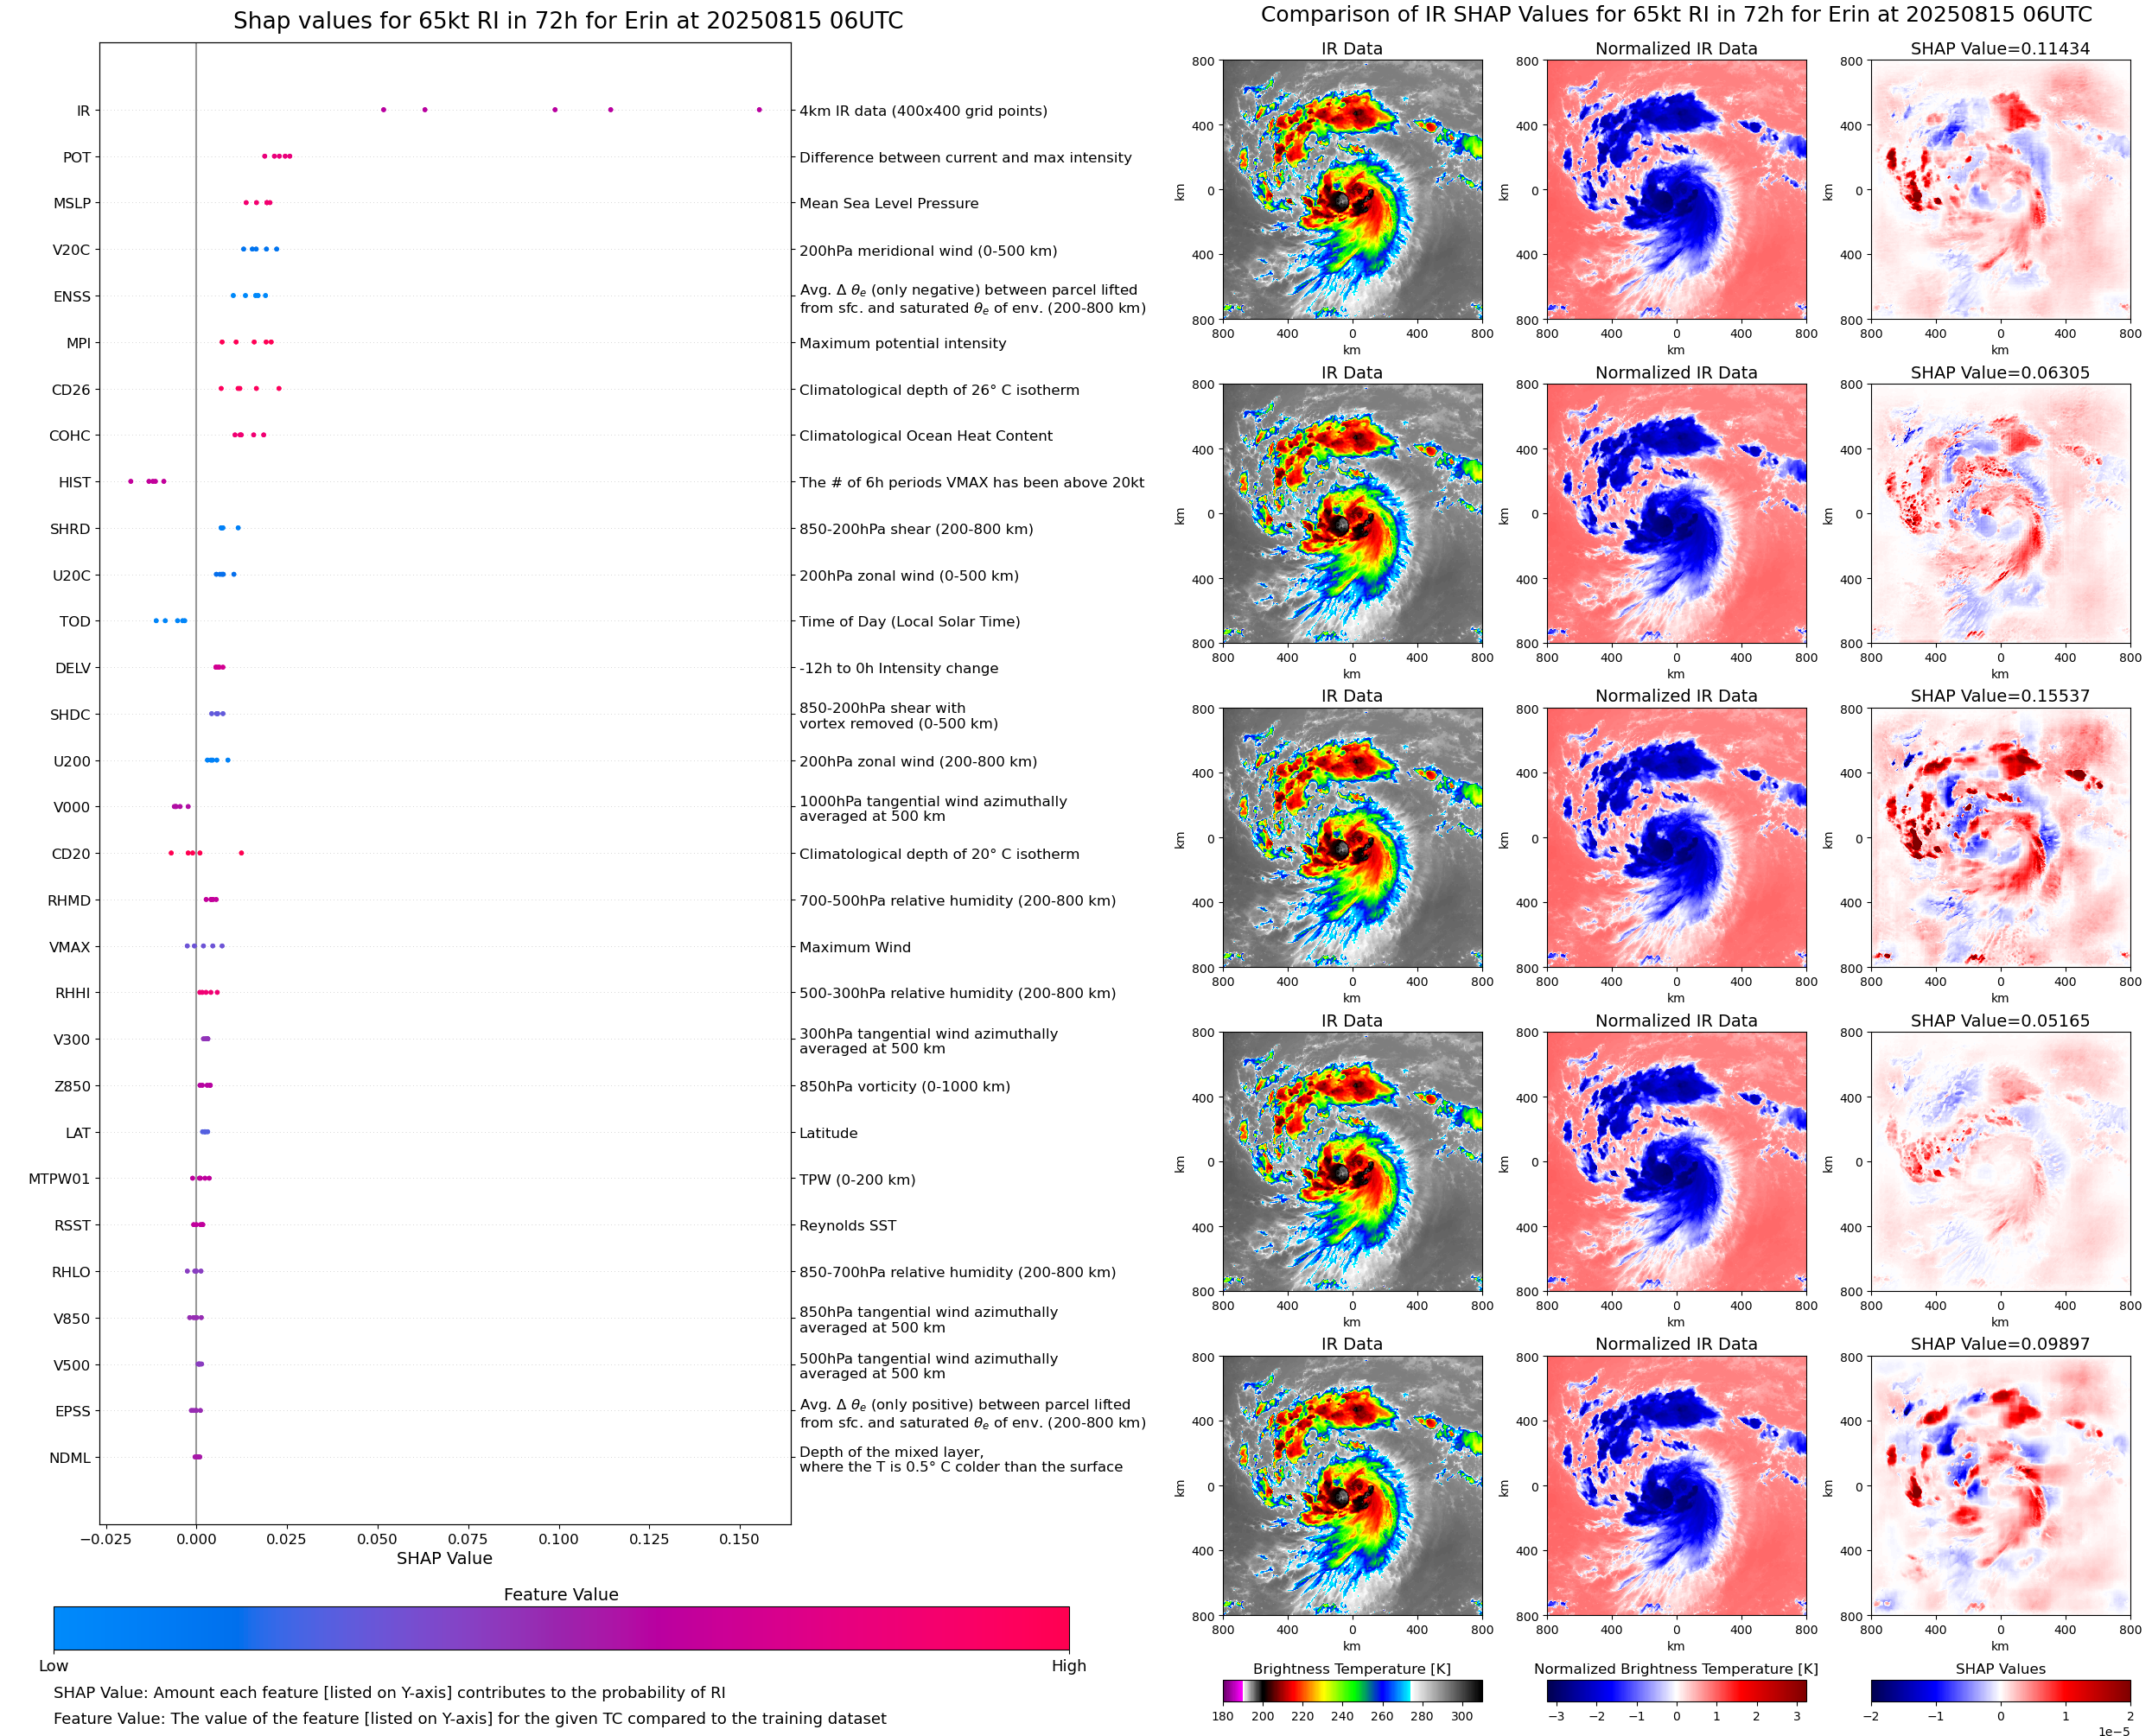This screenshot has width=2152, height=1736.
Task: Click the Feature Value gradient colorbar
Action: (x=561, y=1628)
